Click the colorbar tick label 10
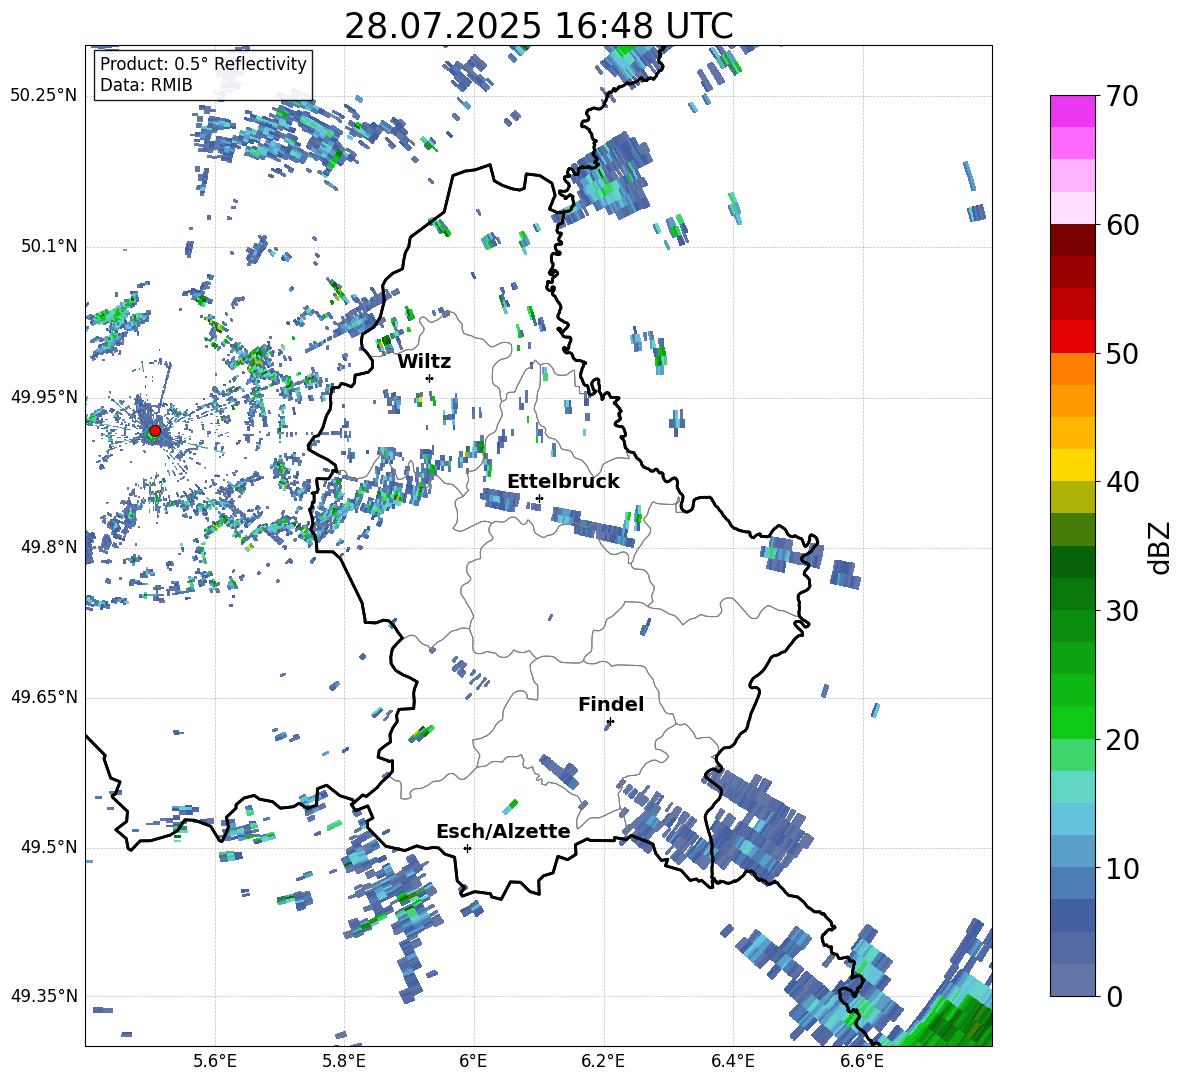This screenshot has height=1081, width=1184. pyautogui.click(x=1122, y=869)
